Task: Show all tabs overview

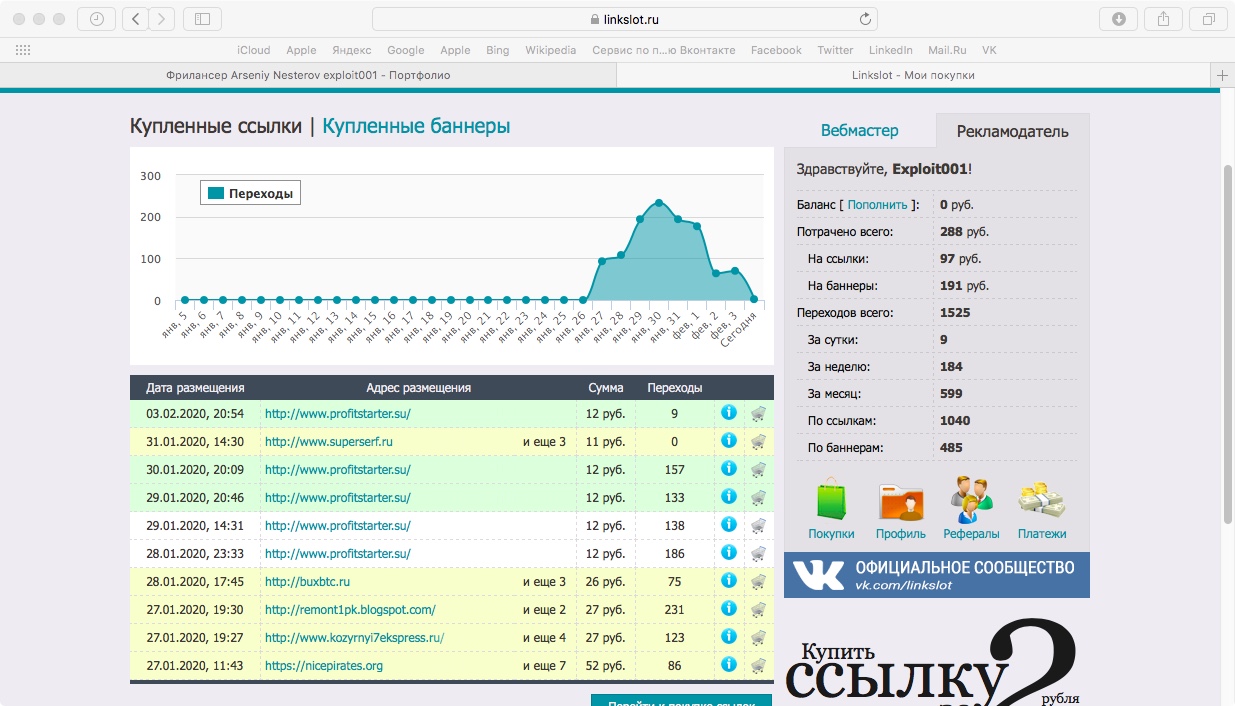Action: 1208,19
